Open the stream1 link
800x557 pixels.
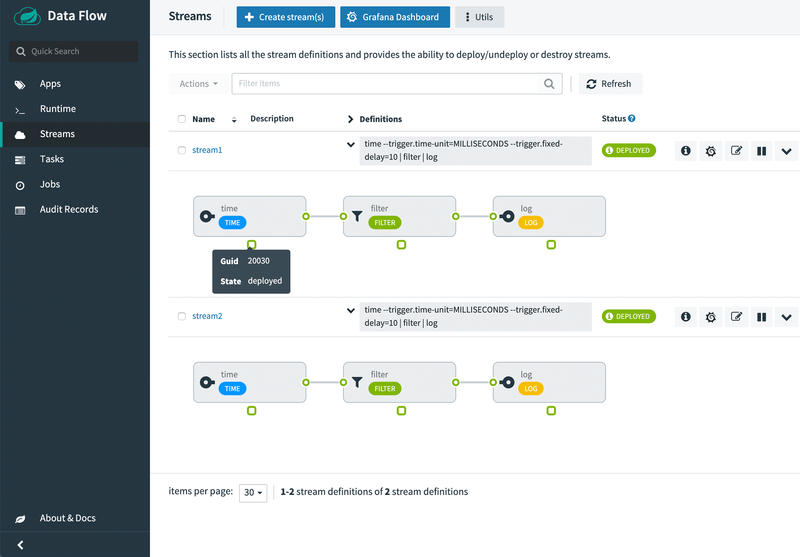(x=207, y=150)
